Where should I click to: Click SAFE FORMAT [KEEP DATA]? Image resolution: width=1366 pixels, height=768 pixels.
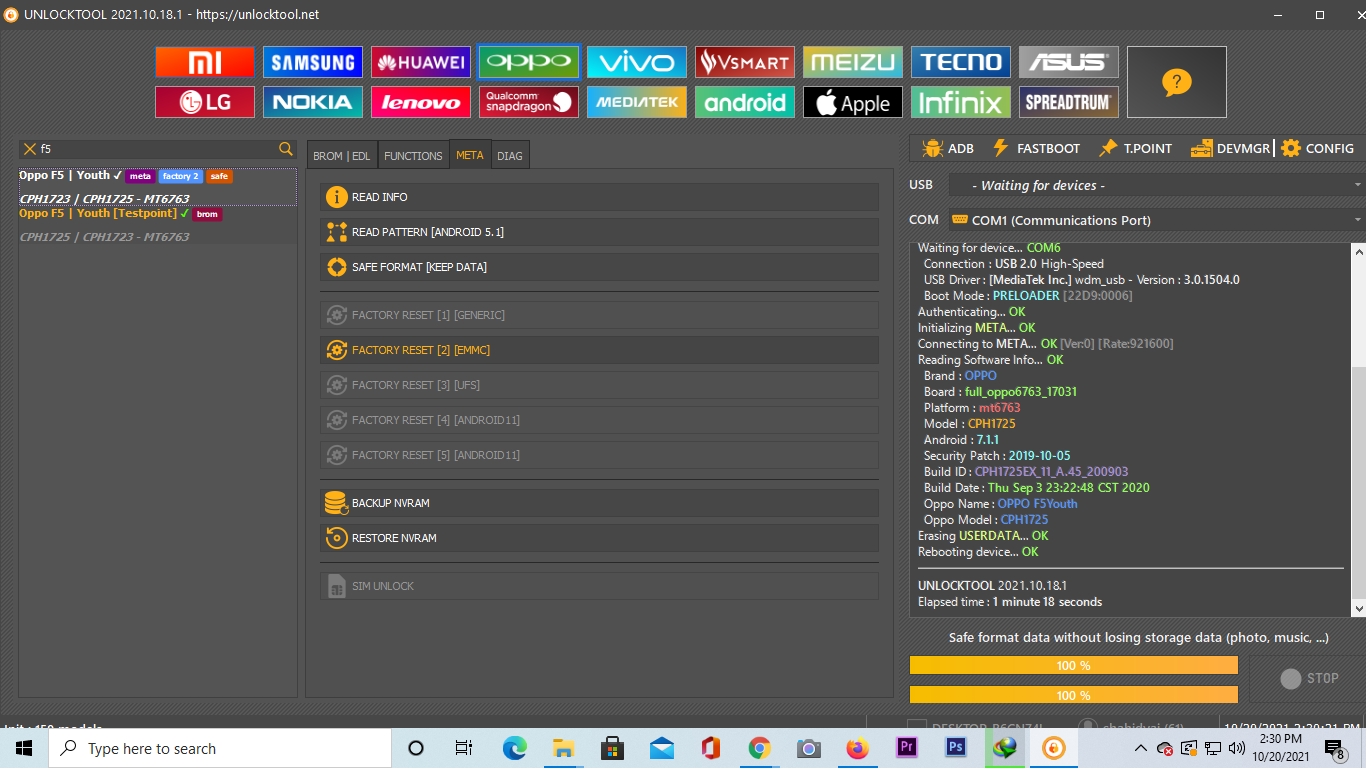pyautogui.click(x=599, y=267)
